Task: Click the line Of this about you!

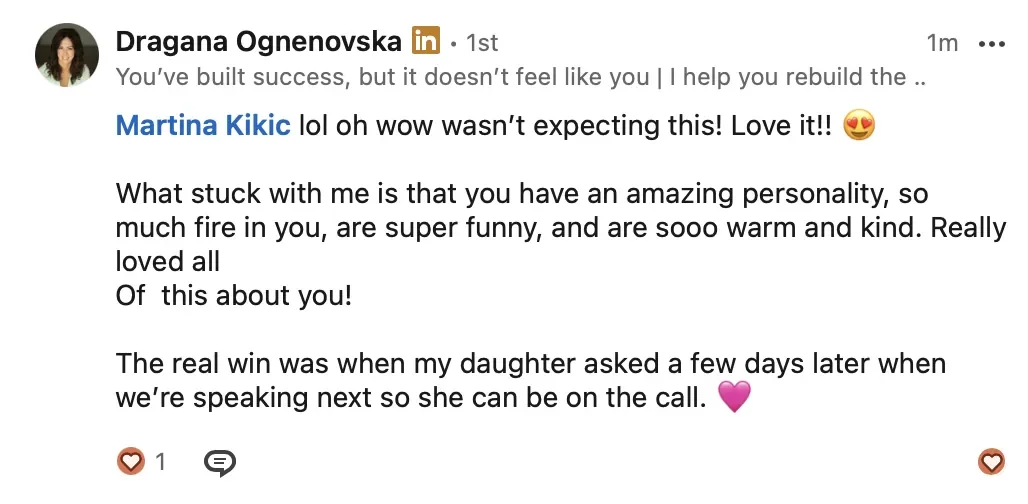Action: tap(234, 296)
